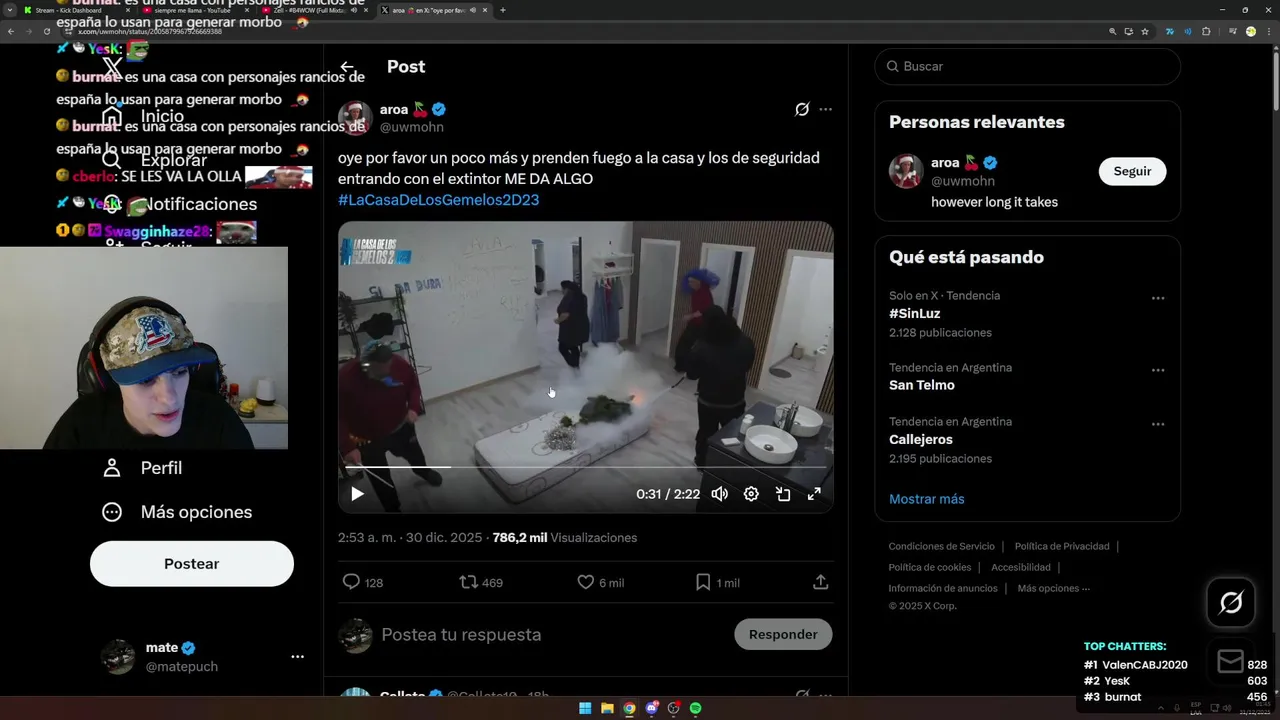
Task: Follow aroa with the Seguir button
Action: tap(1132, 171)
